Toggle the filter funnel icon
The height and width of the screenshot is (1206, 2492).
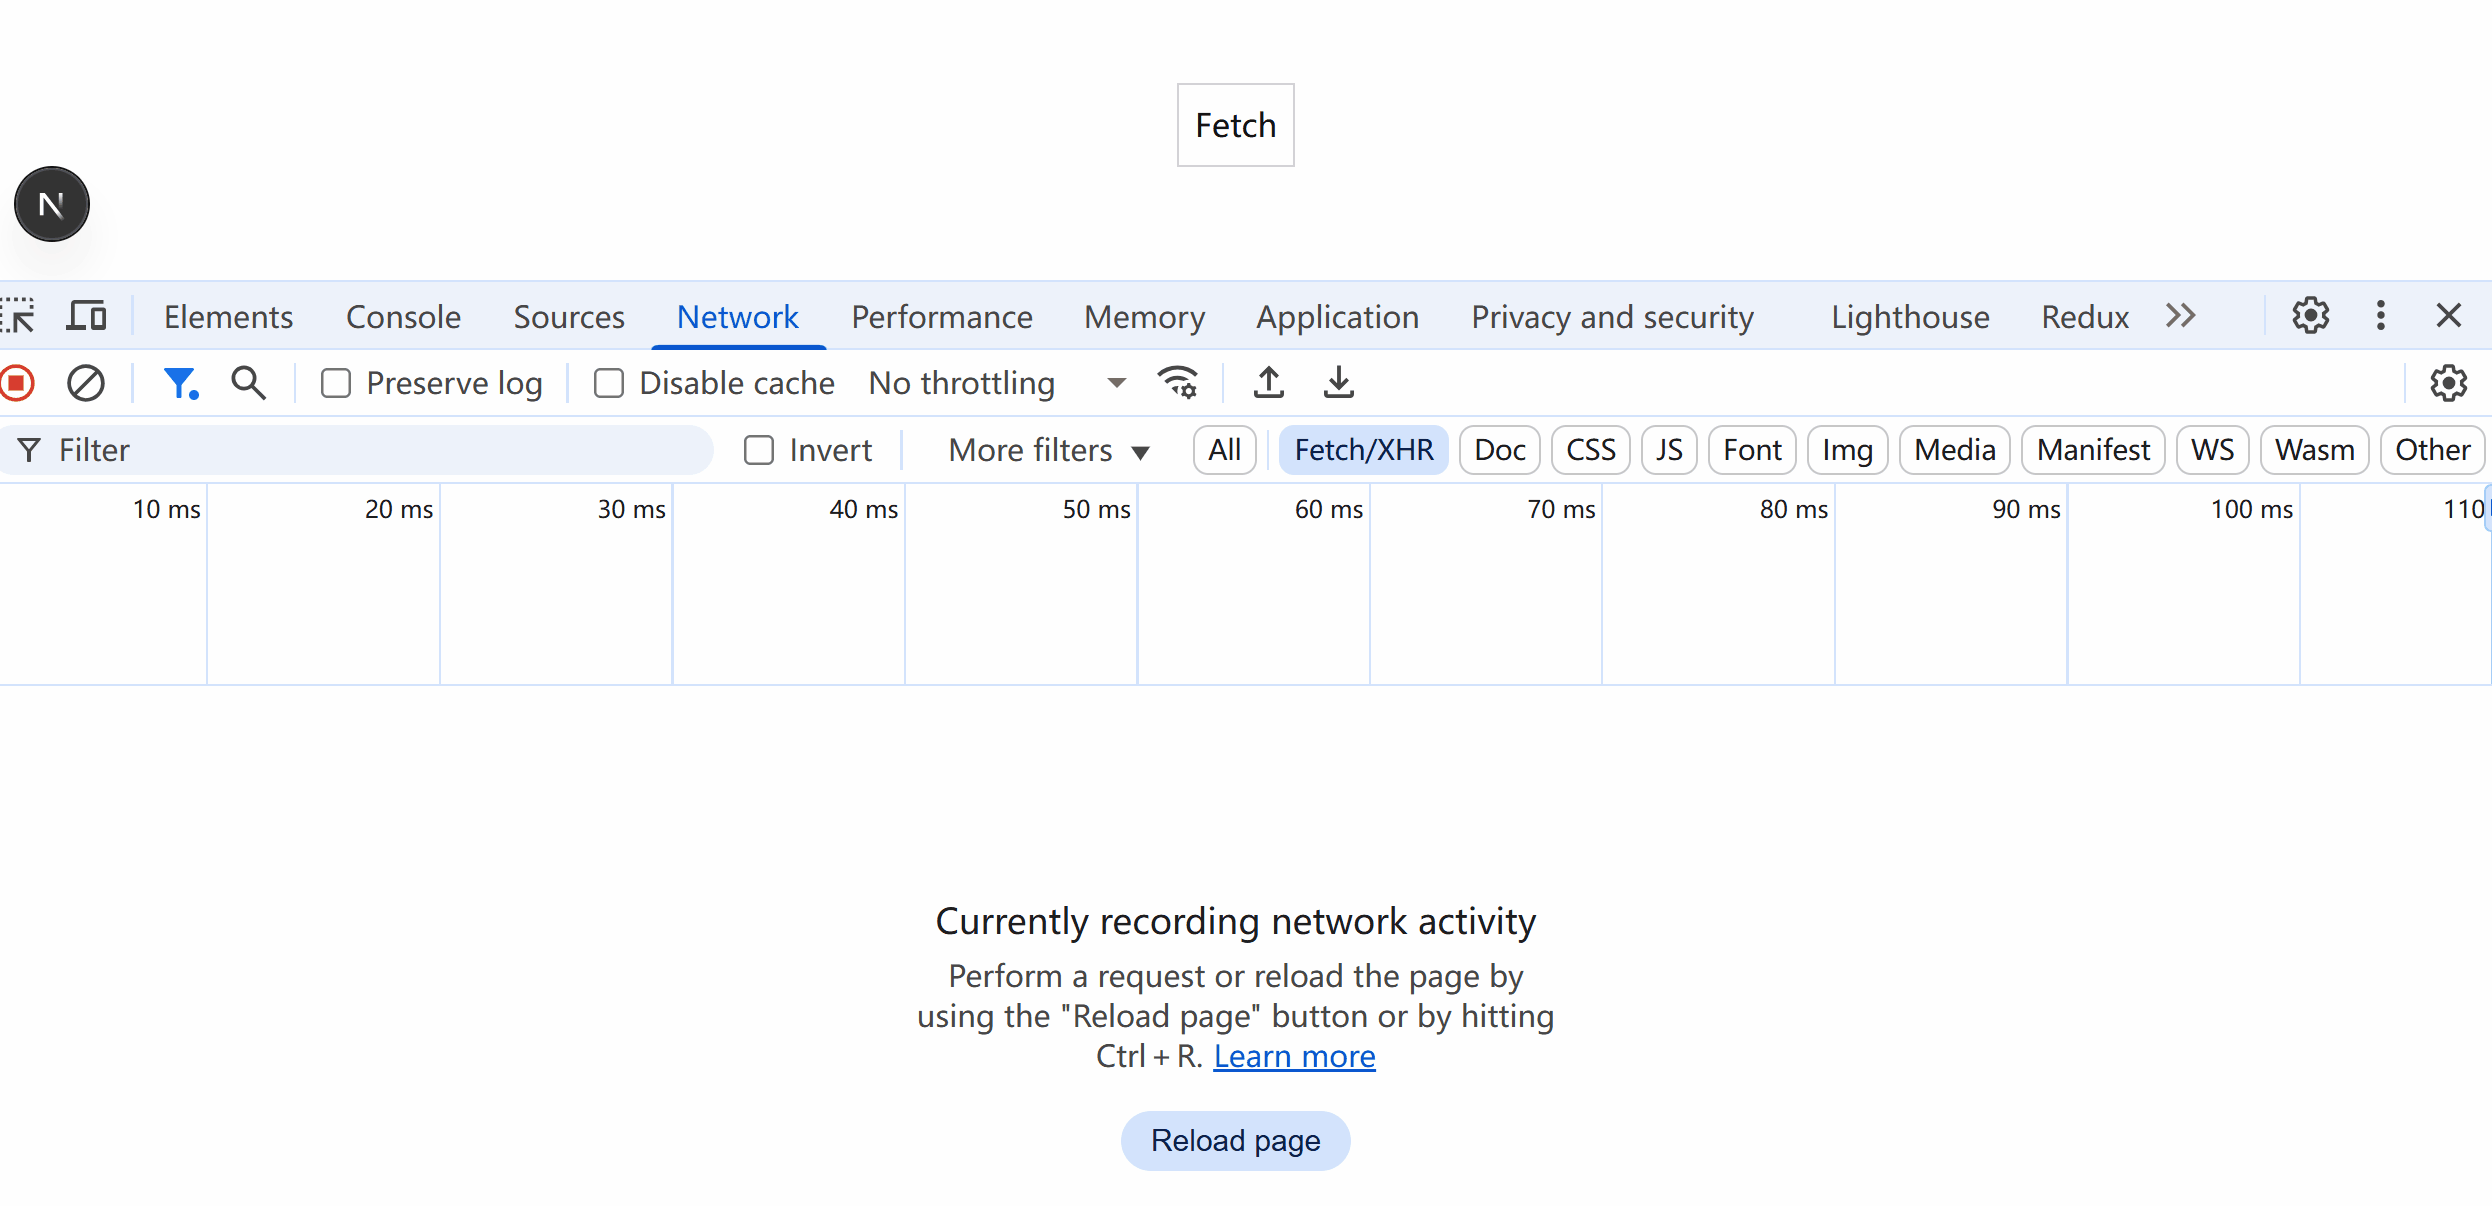click(180, 383)
